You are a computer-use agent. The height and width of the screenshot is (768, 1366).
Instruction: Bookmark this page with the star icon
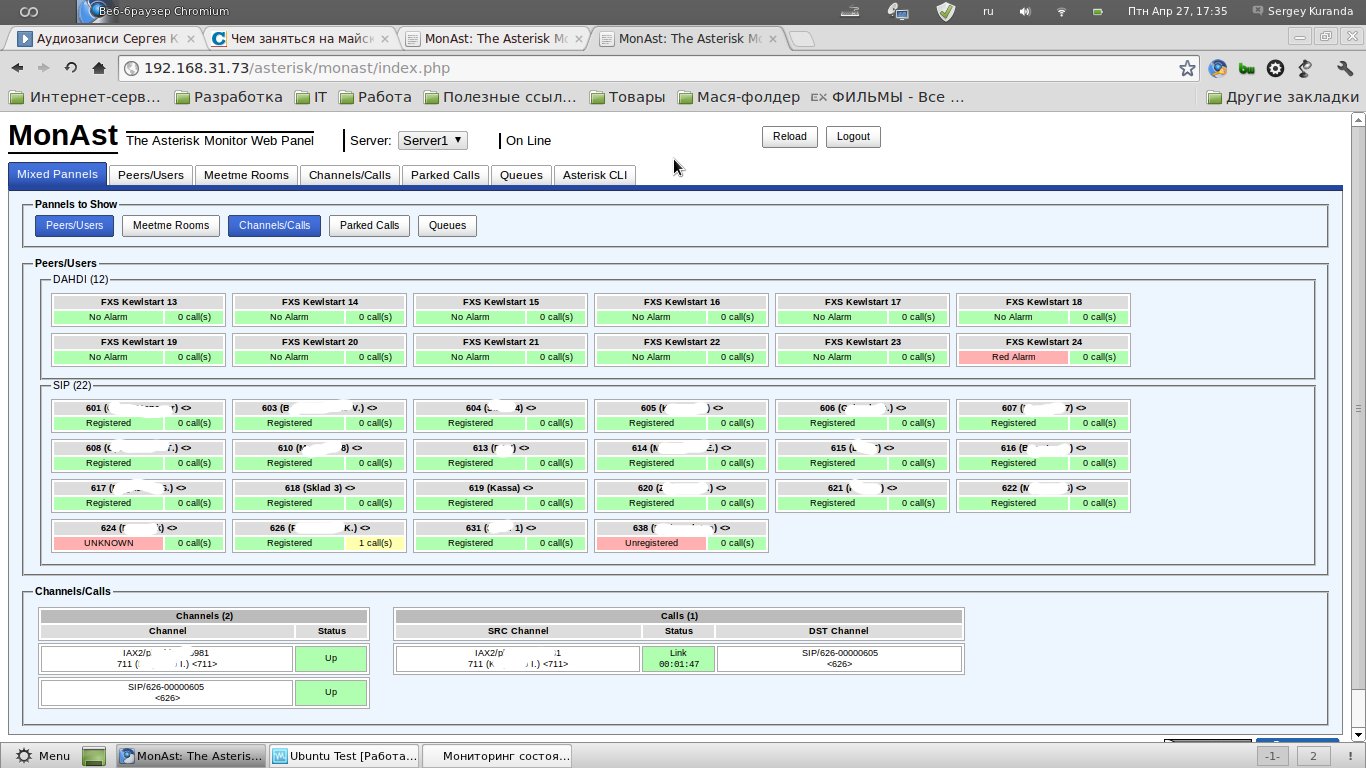tap(1187, 69)
